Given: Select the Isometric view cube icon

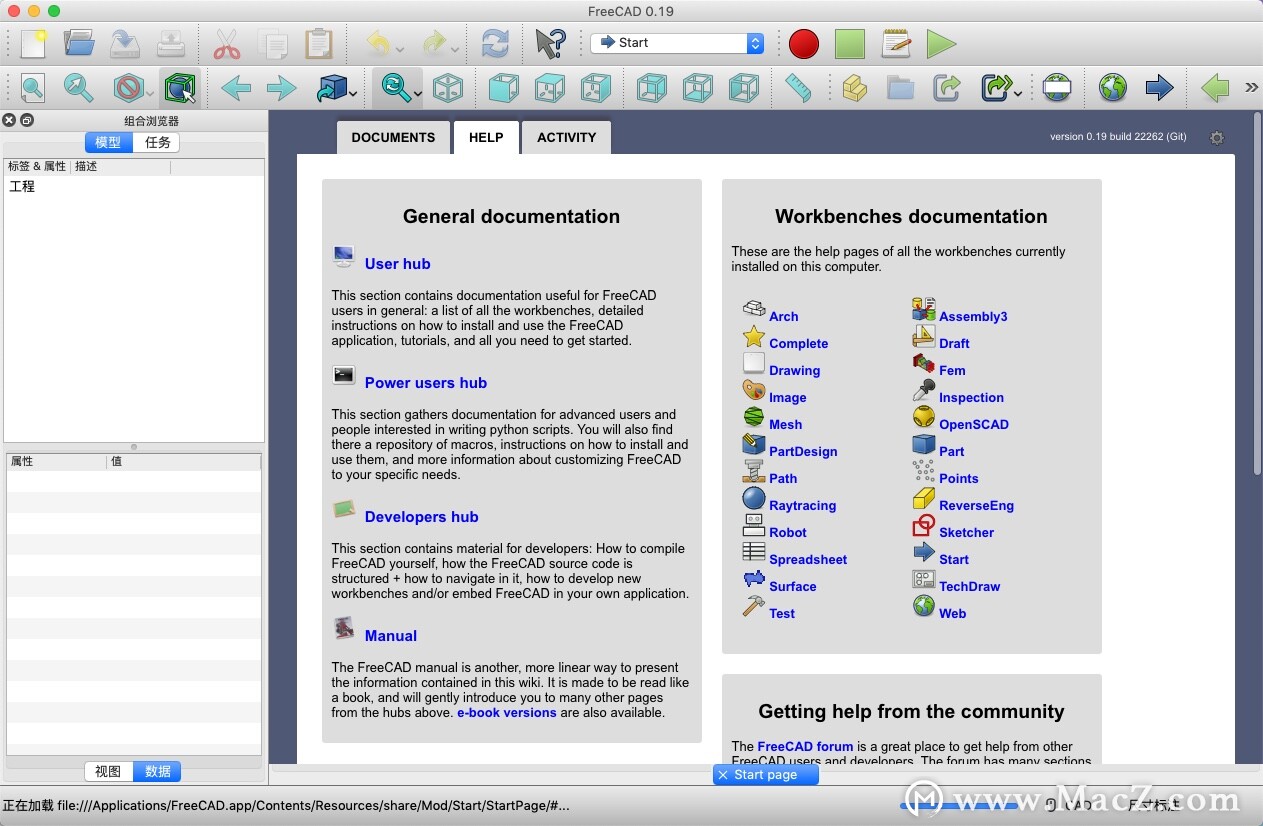Looking at the screenshot, I should 448,88.
